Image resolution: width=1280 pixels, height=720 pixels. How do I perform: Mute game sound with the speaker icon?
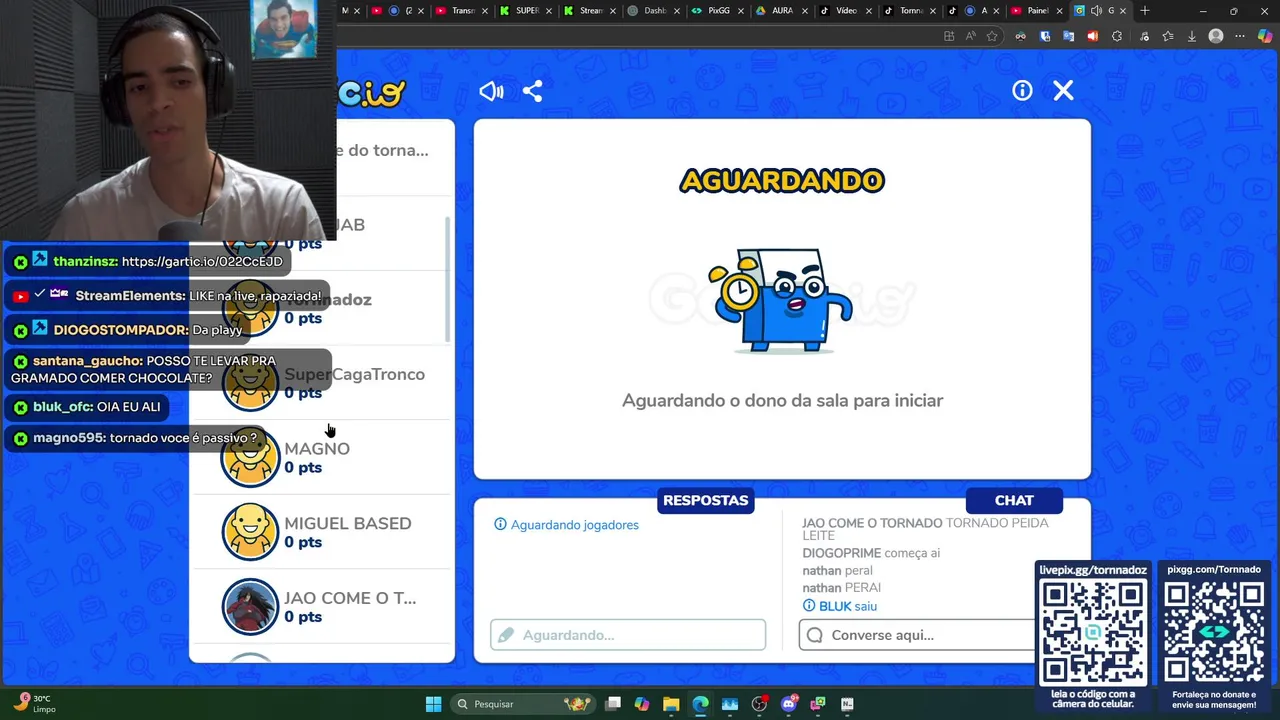491,91
